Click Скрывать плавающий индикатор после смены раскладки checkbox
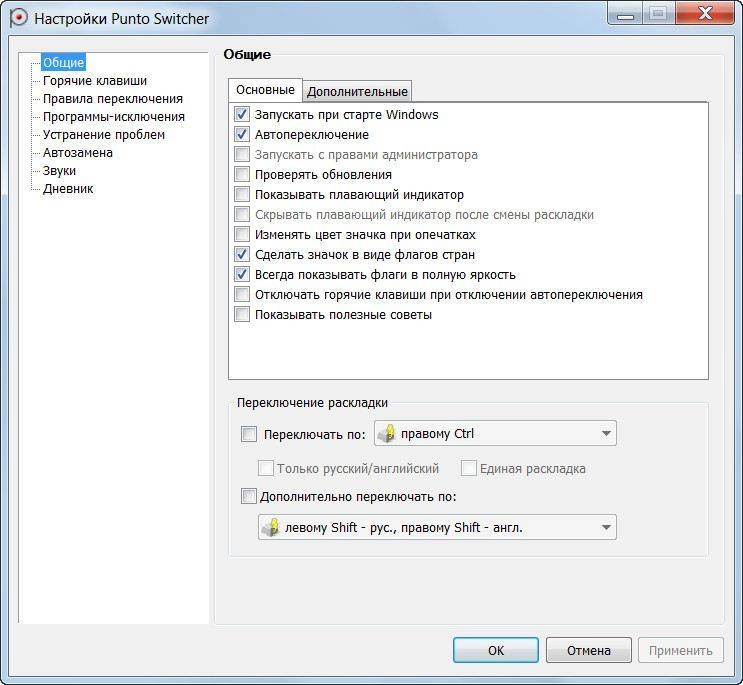The image size is (743, 685). pyautogui.click(x=242, y=215)
